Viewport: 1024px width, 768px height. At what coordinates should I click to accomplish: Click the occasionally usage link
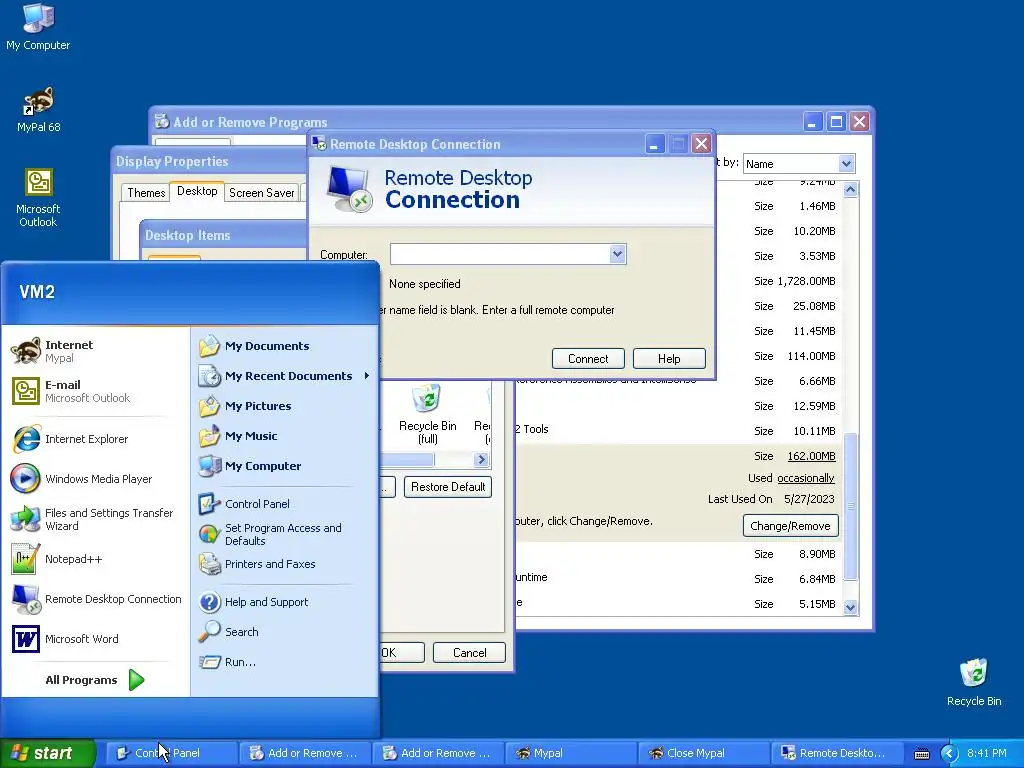coord(806,478)
